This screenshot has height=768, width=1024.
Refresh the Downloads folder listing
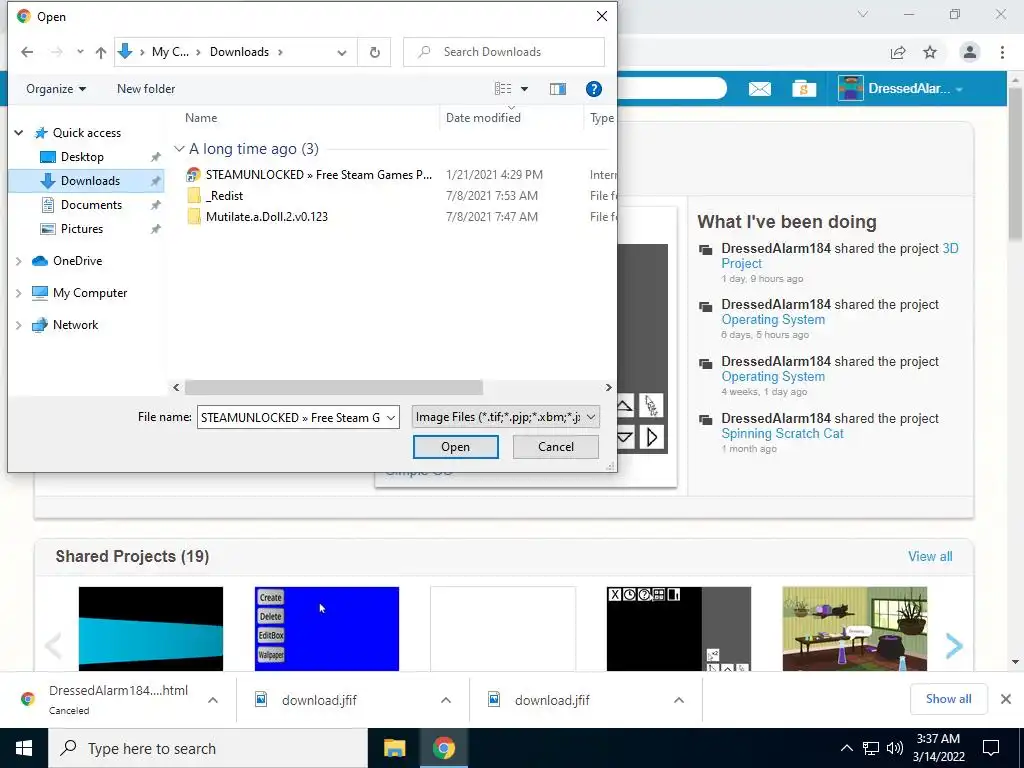374,52
